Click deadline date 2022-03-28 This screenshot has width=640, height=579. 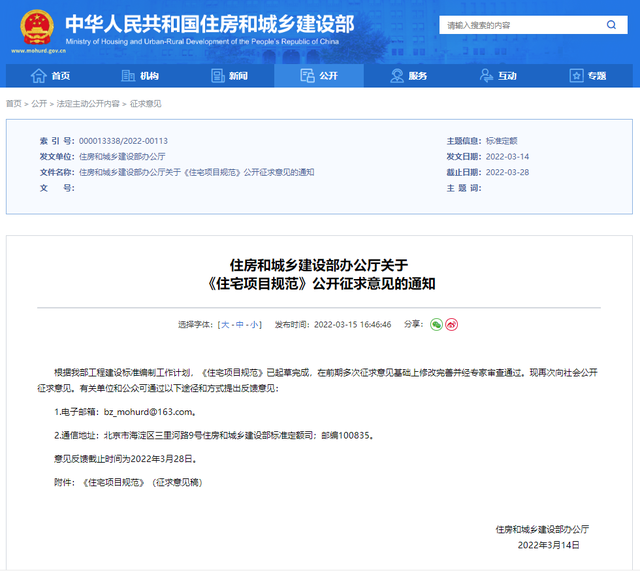pyautogui.click(x=507, y=173)
